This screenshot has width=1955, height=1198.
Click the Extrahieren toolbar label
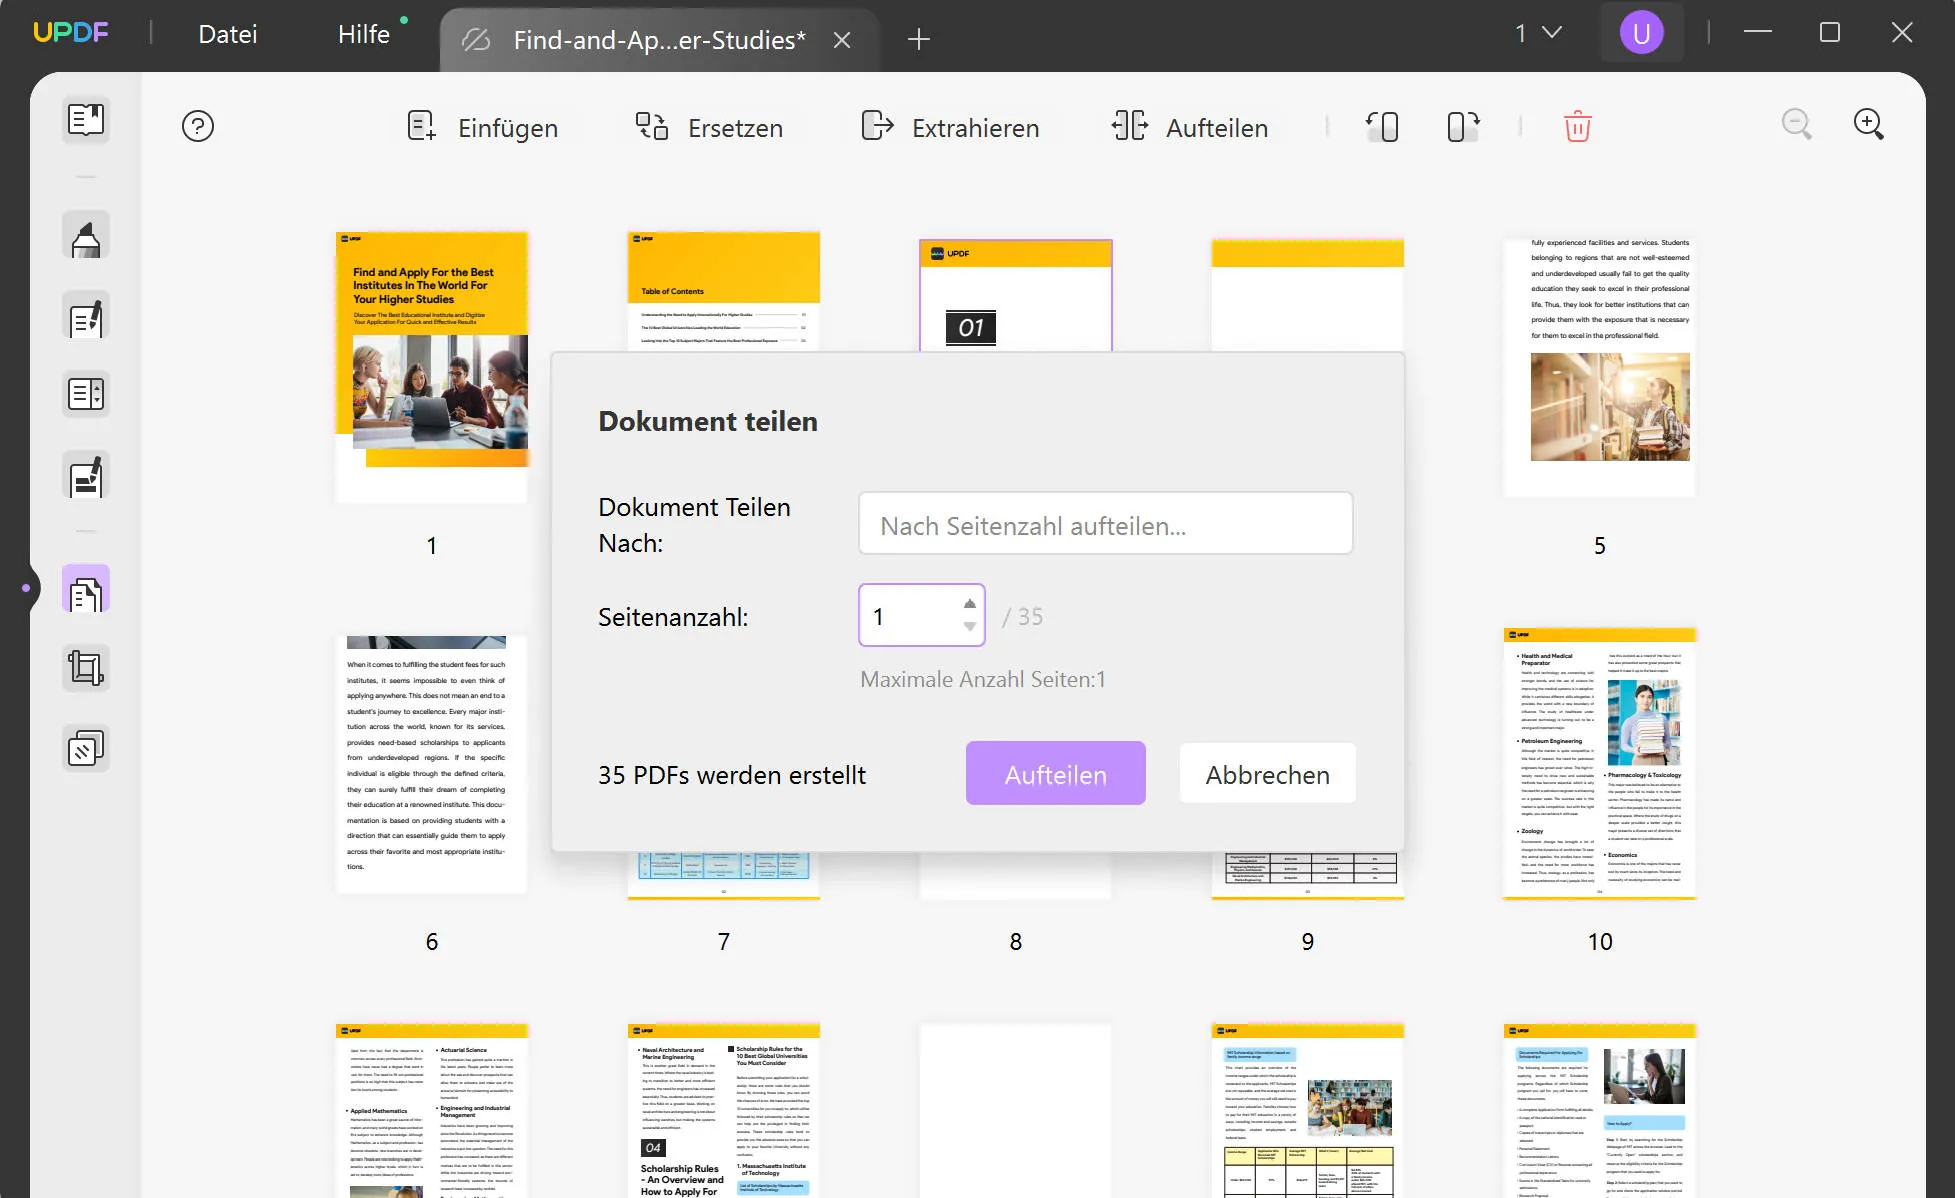(975, 128)
